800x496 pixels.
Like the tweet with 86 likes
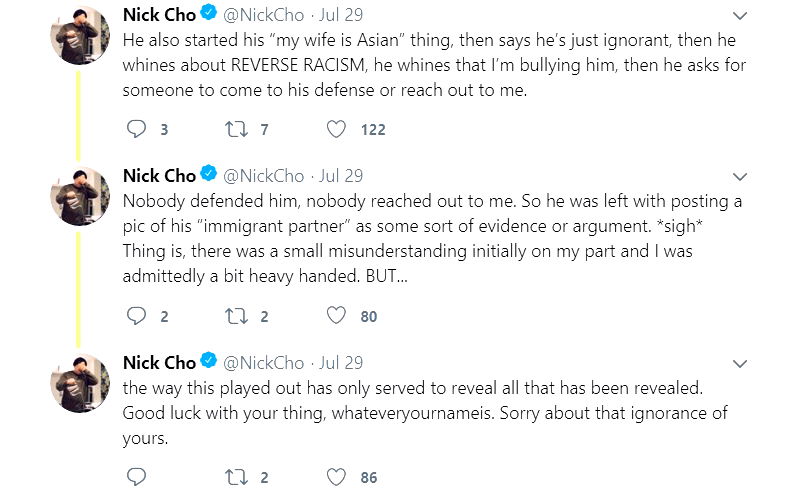pos(337,477)
